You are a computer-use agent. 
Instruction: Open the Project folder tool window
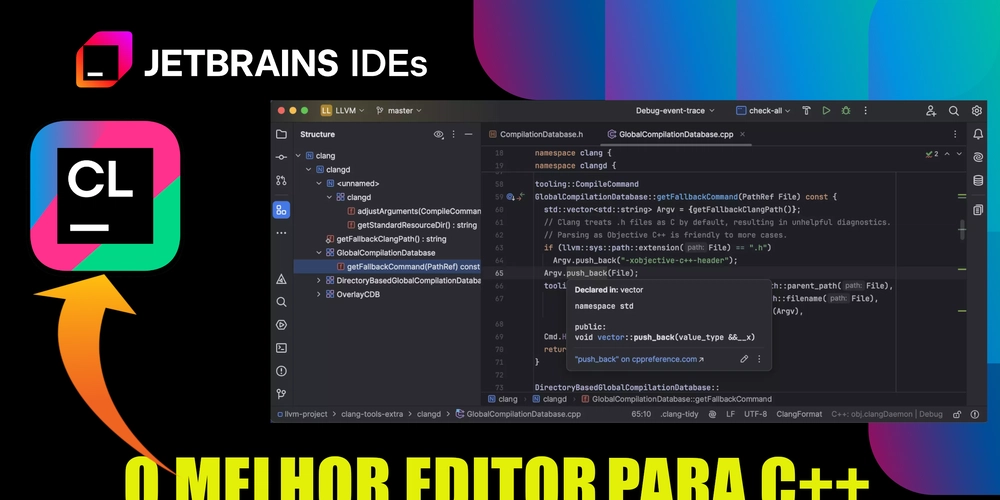pyautogui.click(x=281, y=134)
